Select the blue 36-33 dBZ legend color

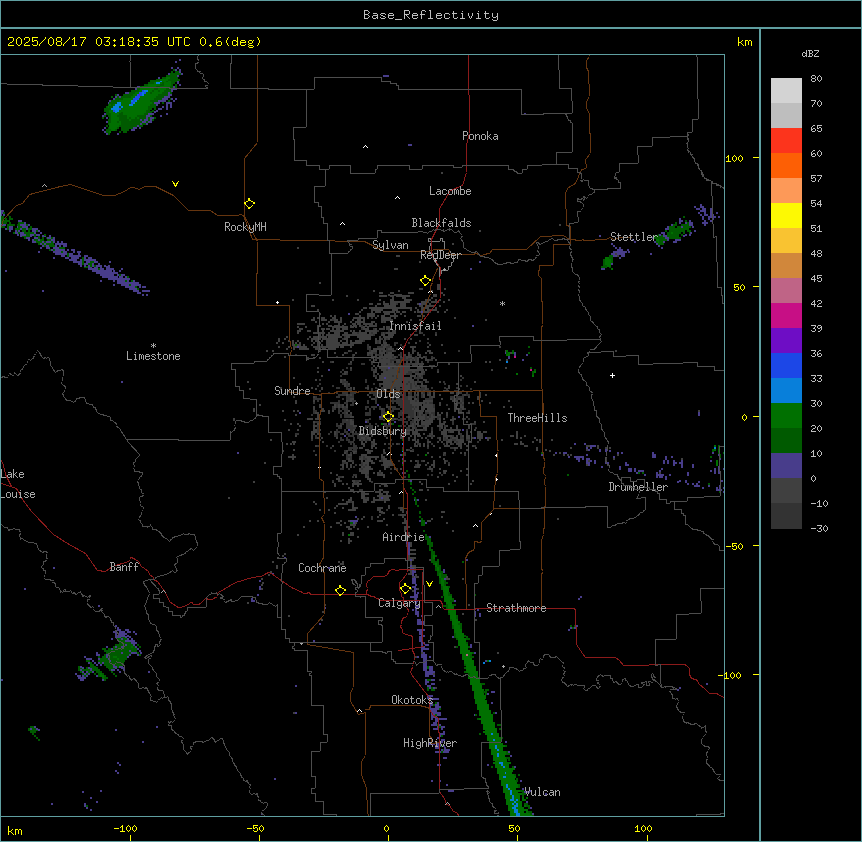coord(786,365)
